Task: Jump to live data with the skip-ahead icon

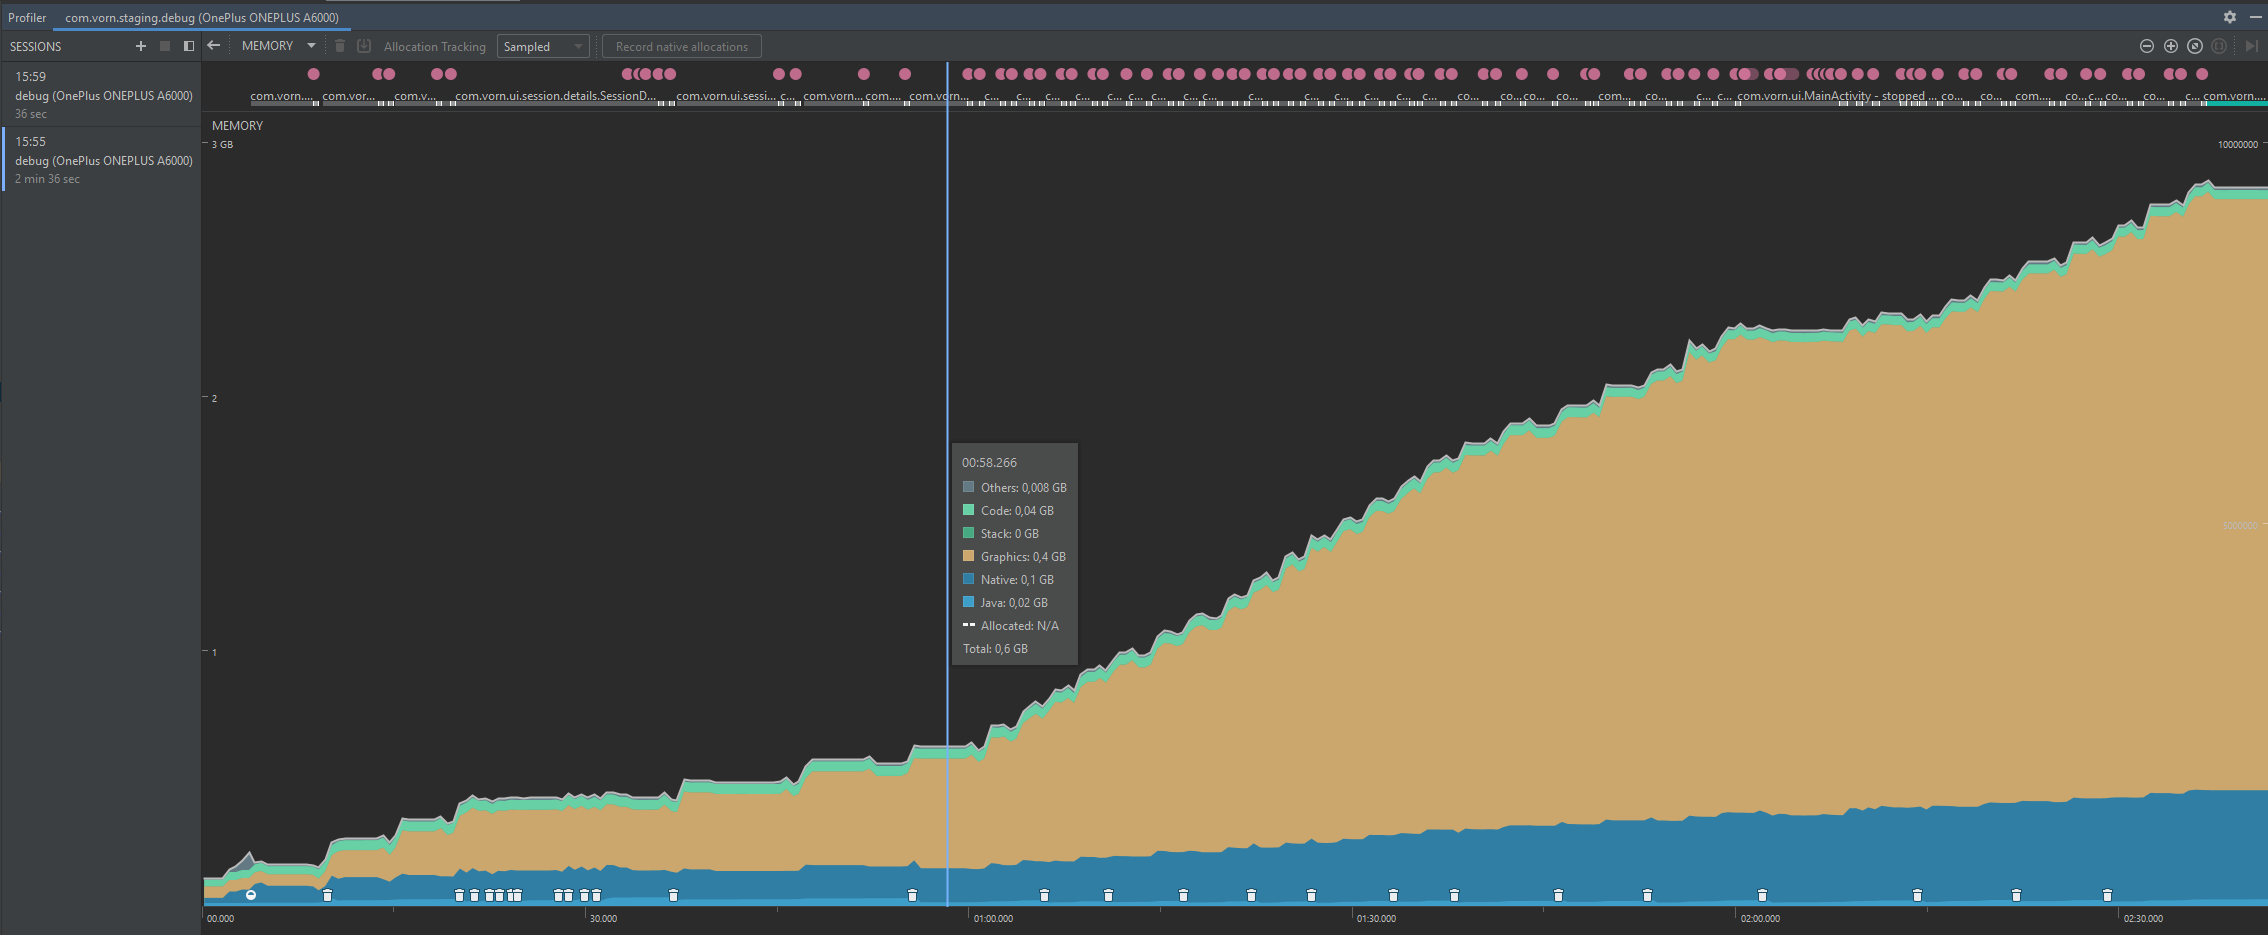Action: (x=2250, y=46)
